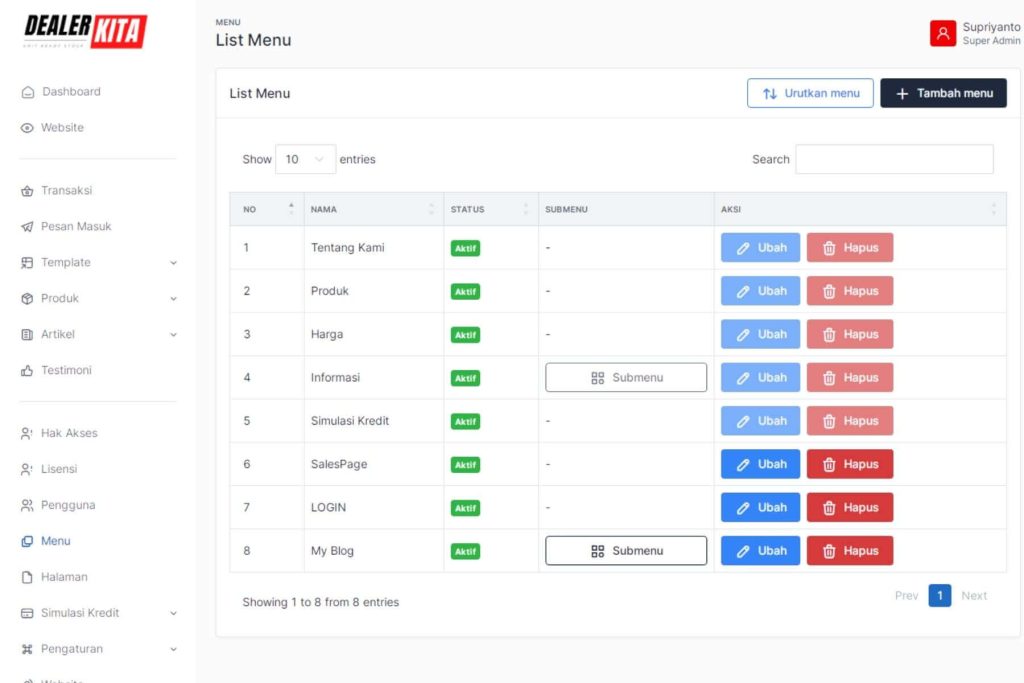Expand the Artikel sidebar section
The width and height of the screenshot is (1024, 683).
[98, 335]
